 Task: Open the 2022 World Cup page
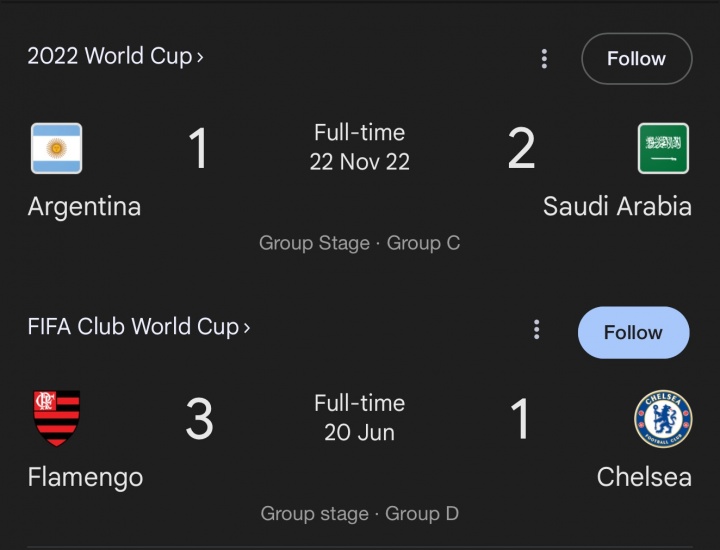tap(115, 56)
